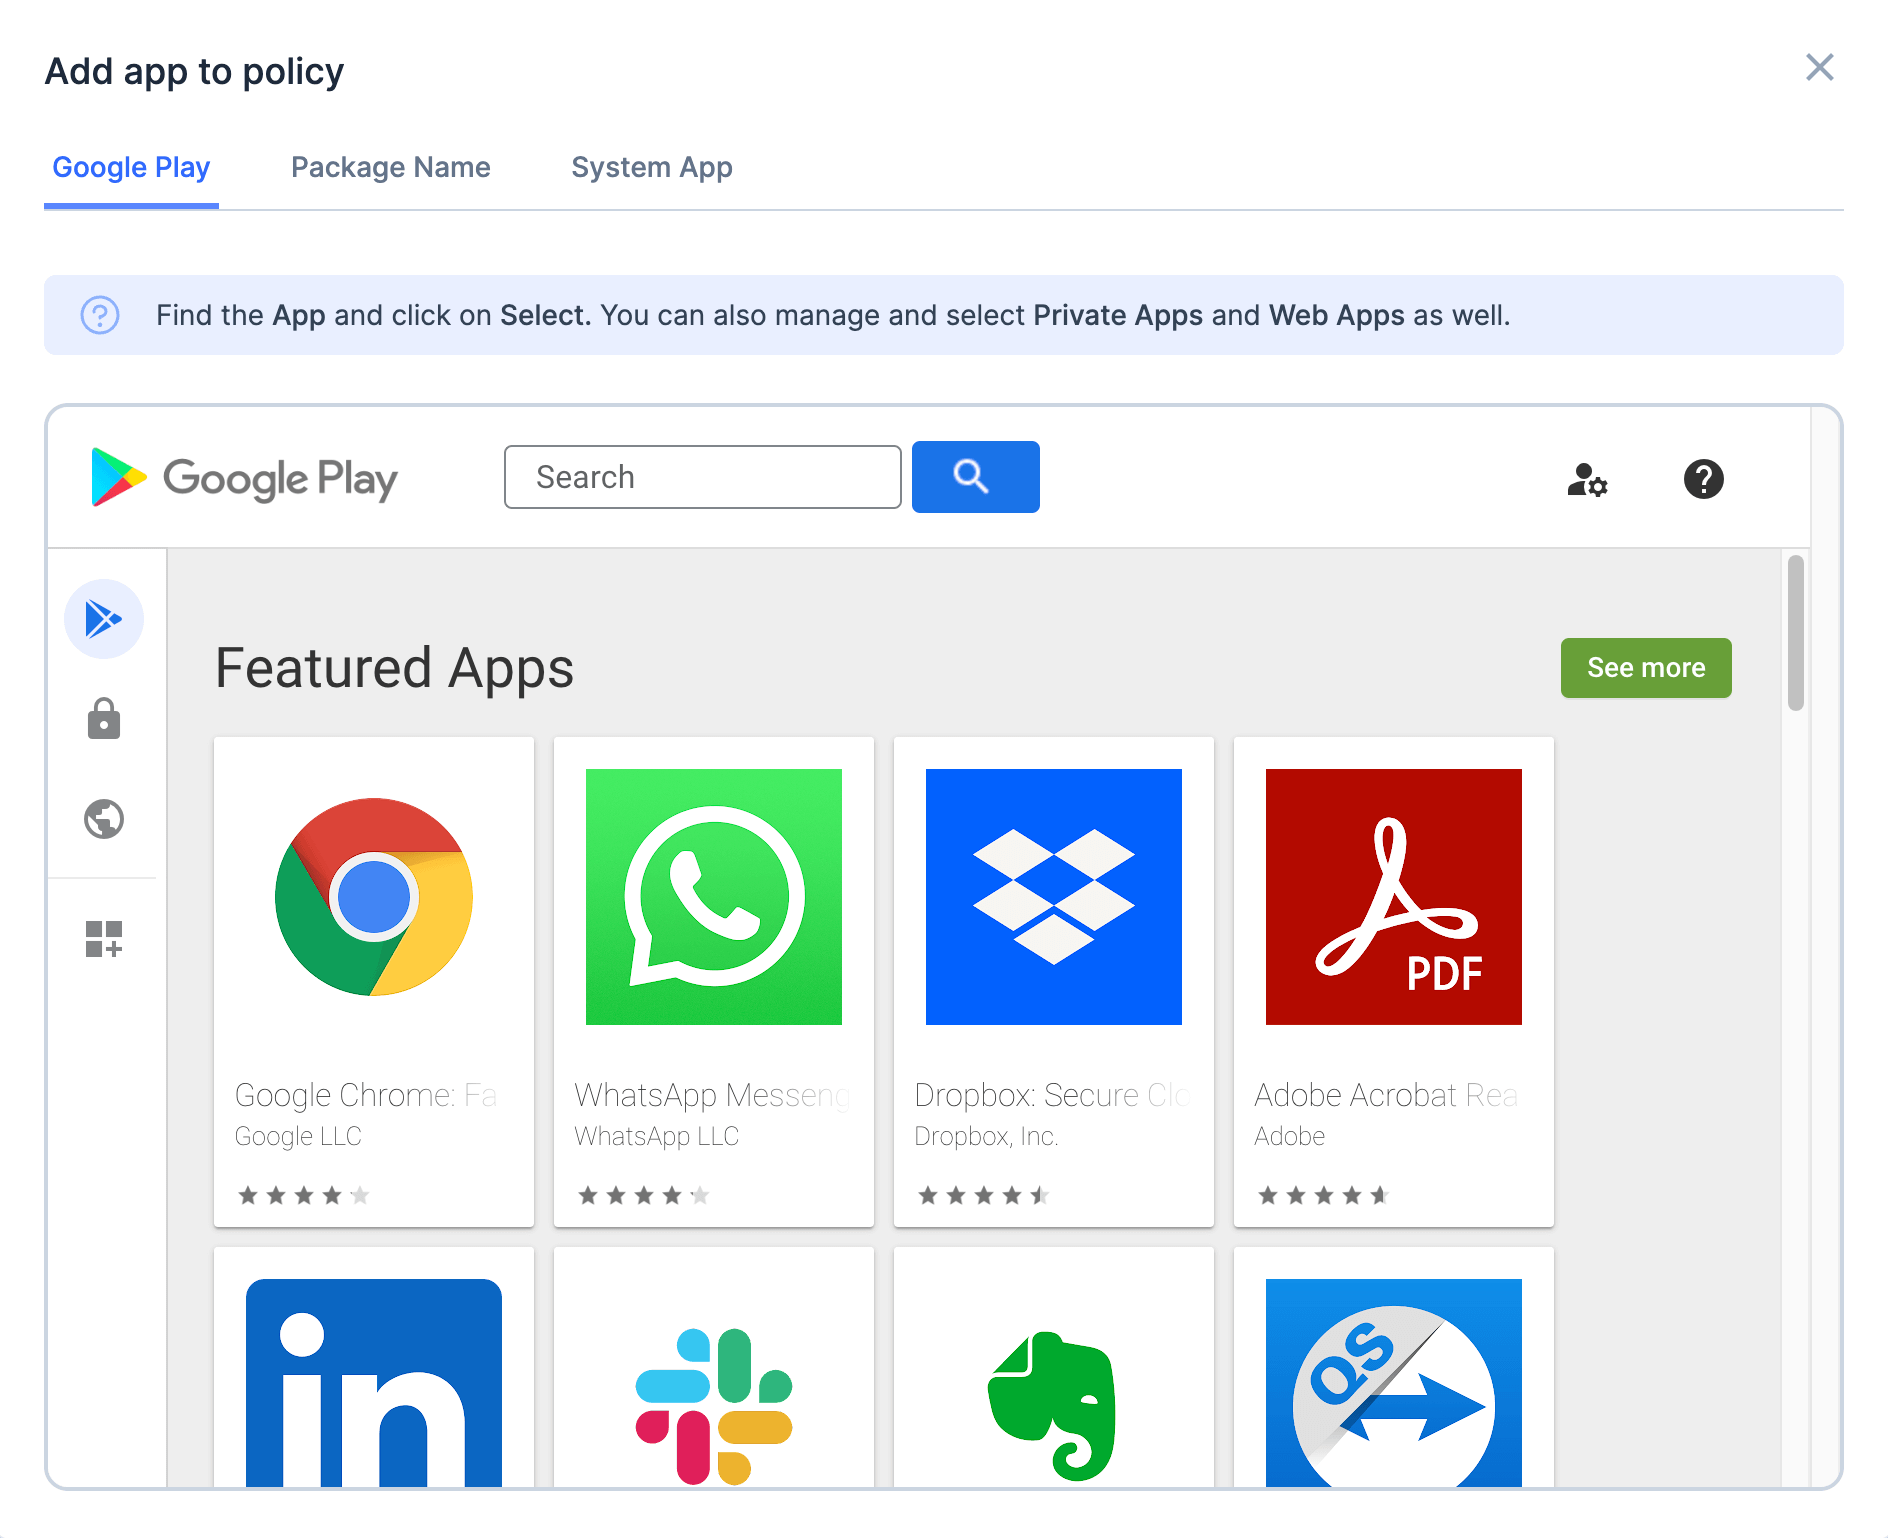Select the Dropbox app icon
Viewport: 1888px width, 1538px height.
[1054, 897]
